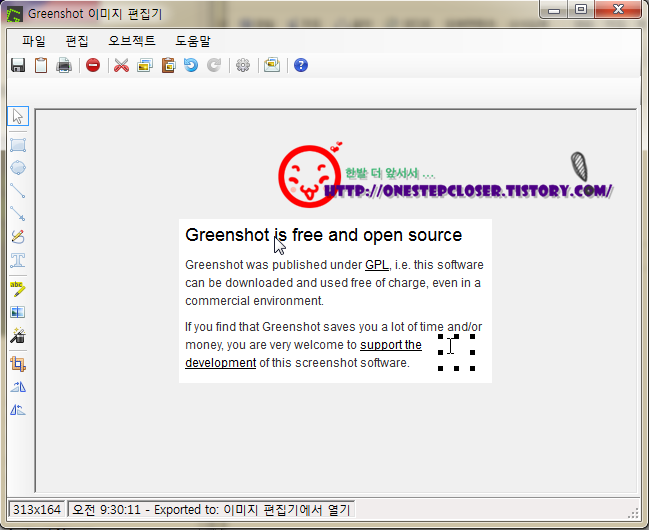This screenshot has height=530, width=649.
Task: Select the Crop tool
Action: pyautogui.click(x=18, y=364)
